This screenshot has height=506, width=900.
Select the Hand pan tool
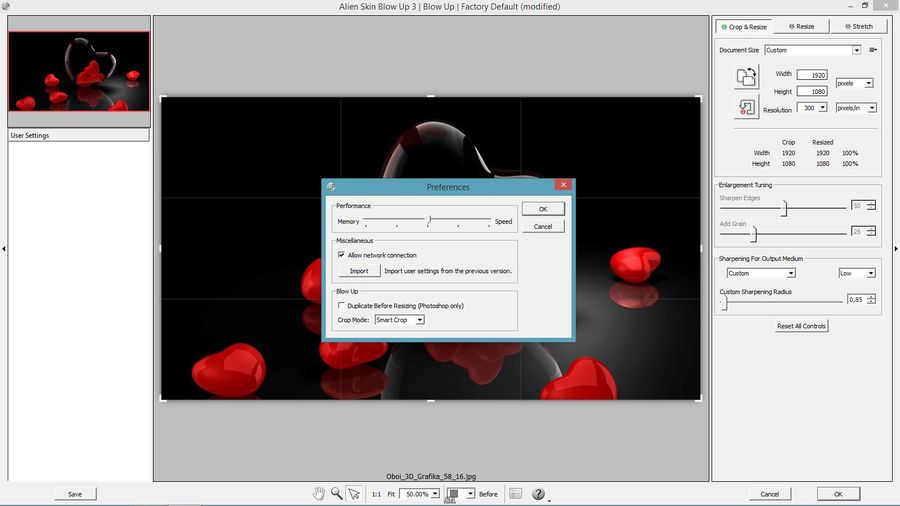pos(319,493)
